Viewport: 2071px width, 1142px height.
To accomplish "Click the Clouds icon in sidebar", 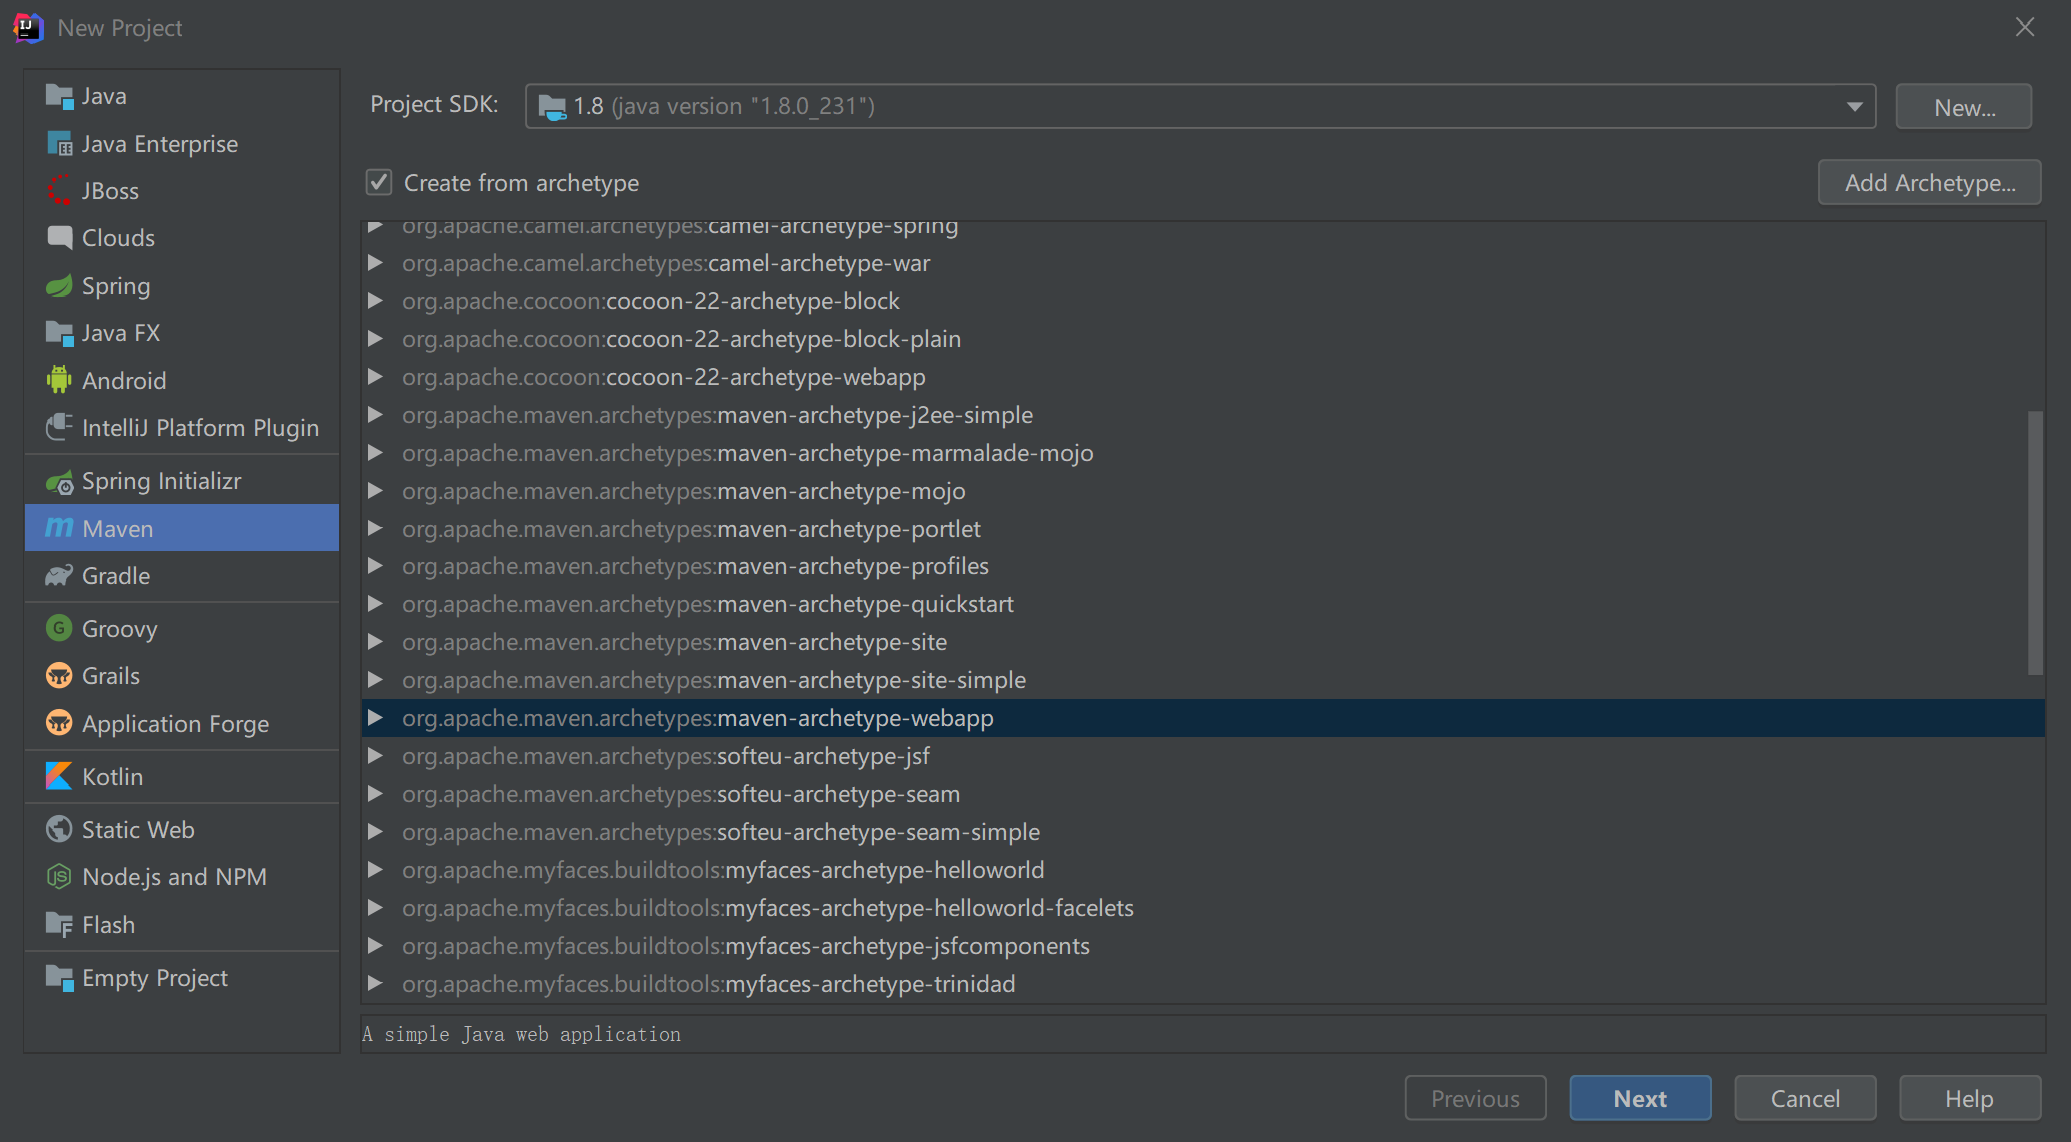I will [59, 238].
